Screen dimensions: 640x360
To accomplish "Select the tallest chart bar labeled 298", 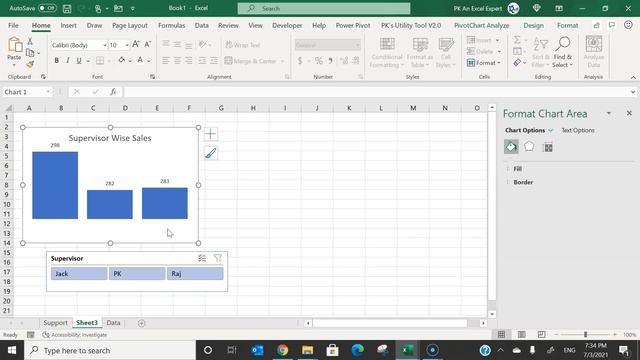I will (x=55, y=185).
